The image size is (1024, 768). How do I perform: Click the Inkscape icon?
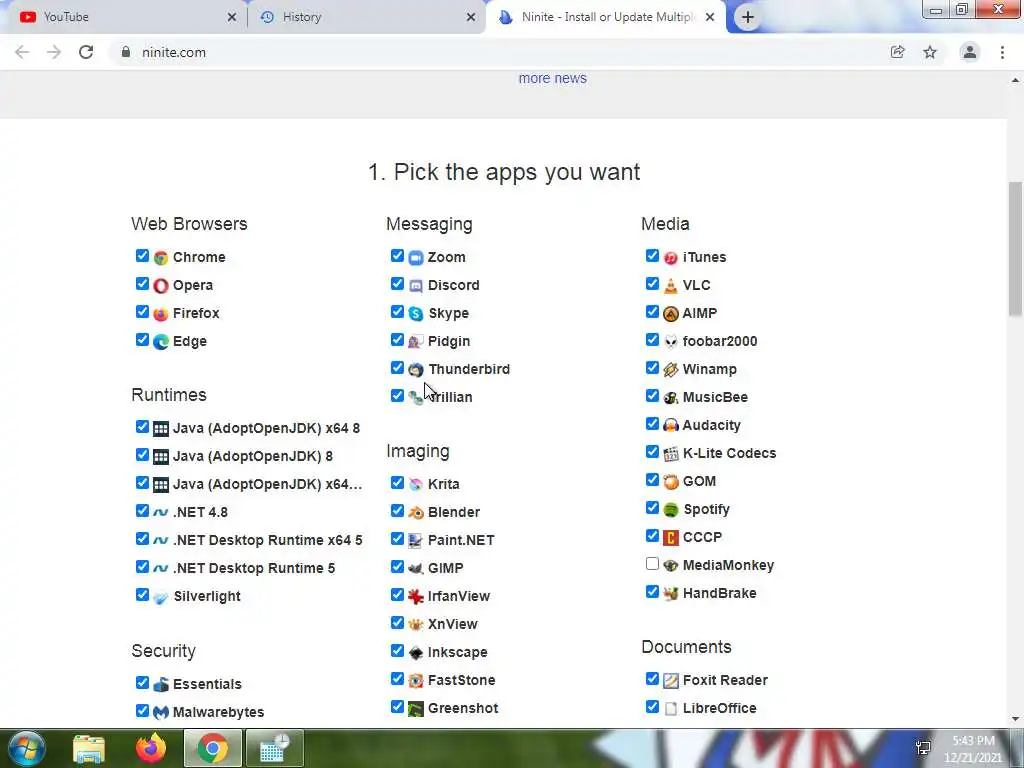pos(416,652)
